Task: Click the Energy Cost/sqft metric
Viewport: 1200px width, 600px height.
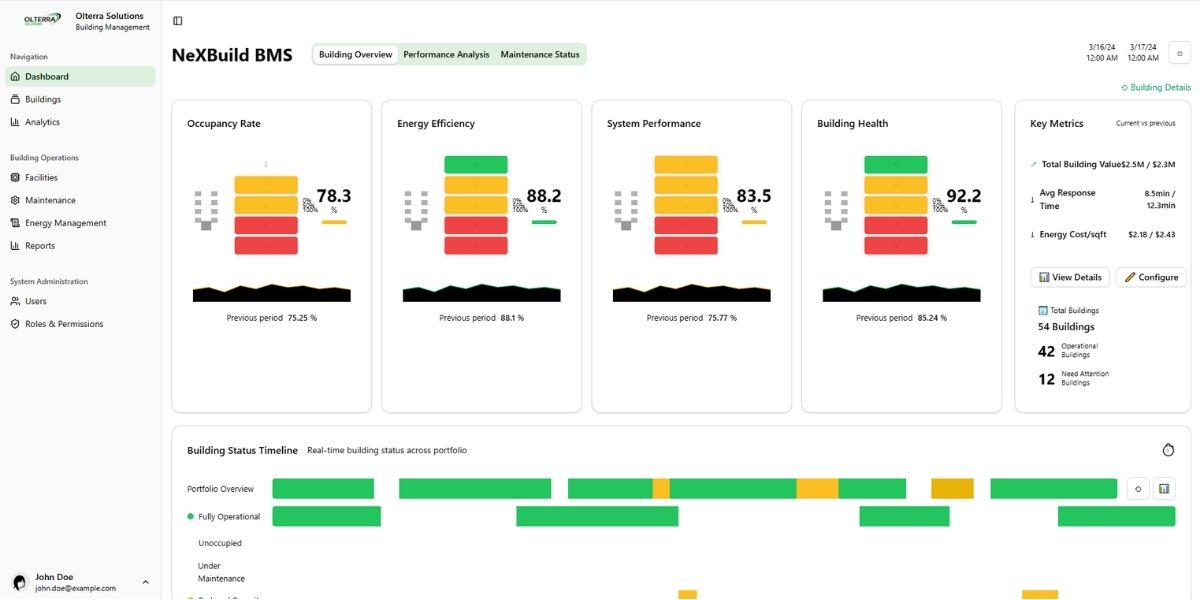Action: 1102,234
